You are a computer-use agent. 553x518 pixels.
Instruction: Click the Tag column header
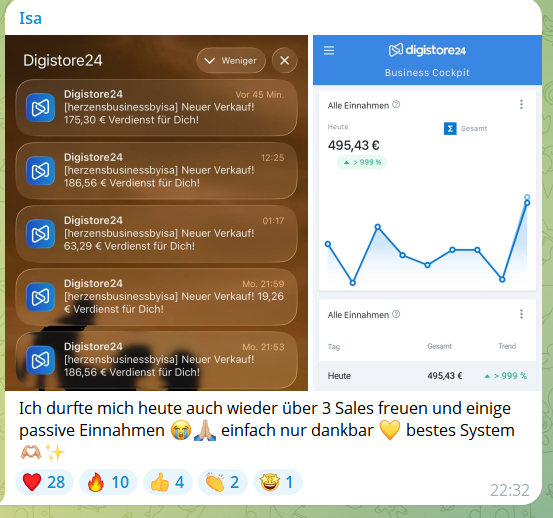point(334,347)
